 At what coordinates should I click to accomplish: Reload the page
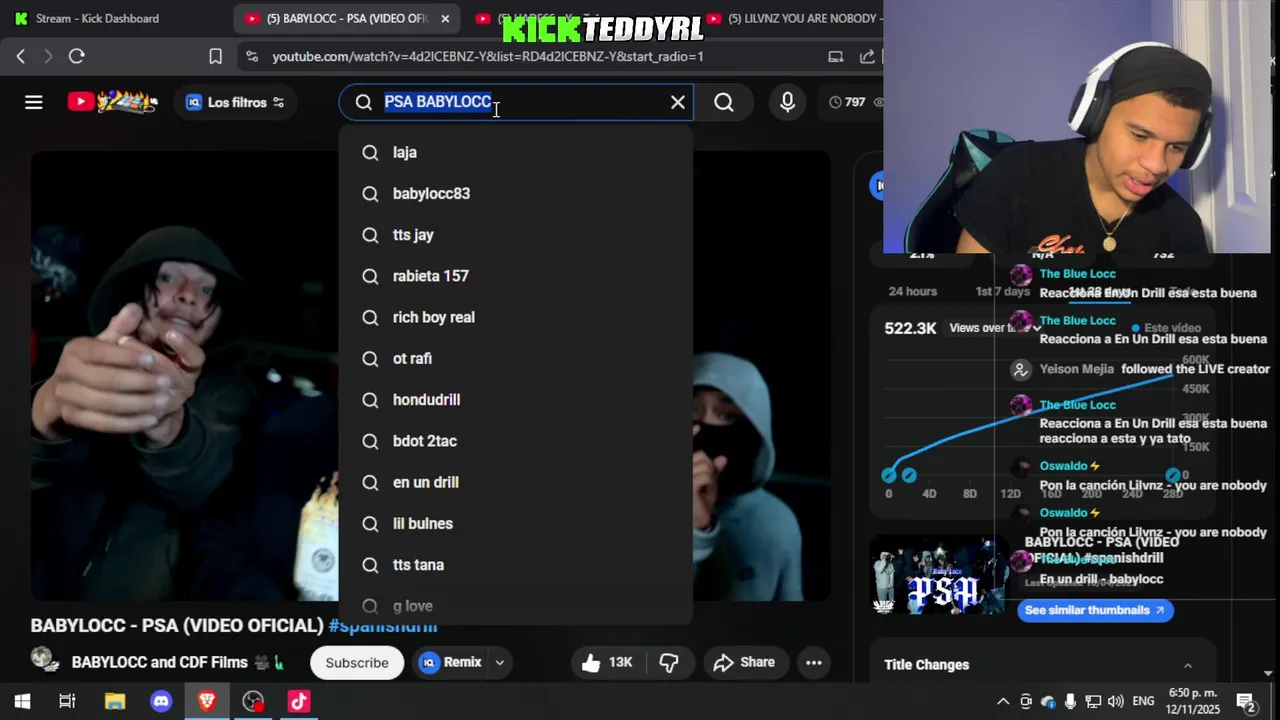point(76,56)
